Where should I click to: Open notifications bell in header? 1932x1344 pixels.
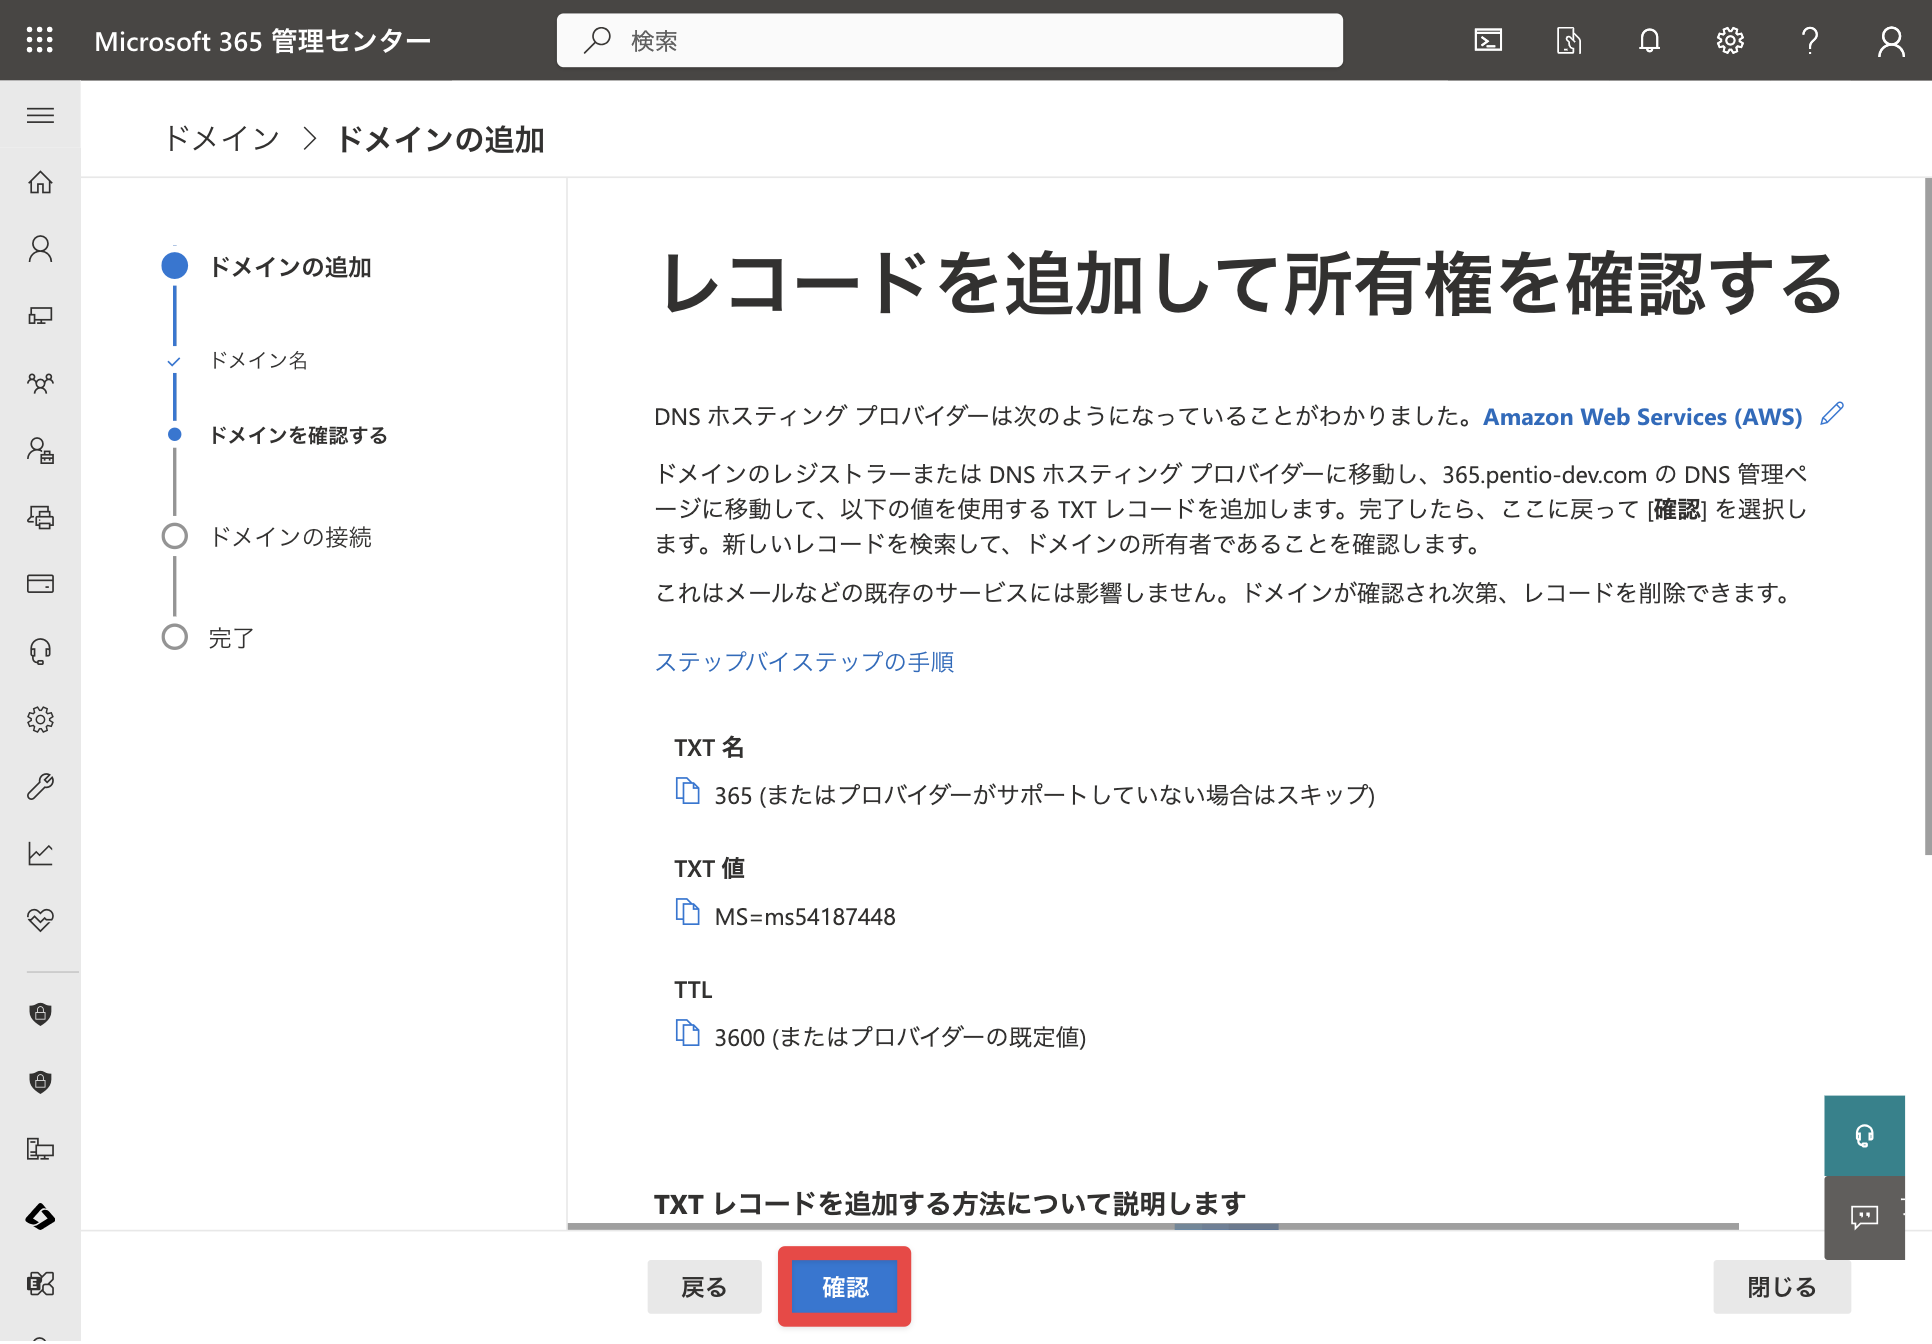pos(1650,40)
